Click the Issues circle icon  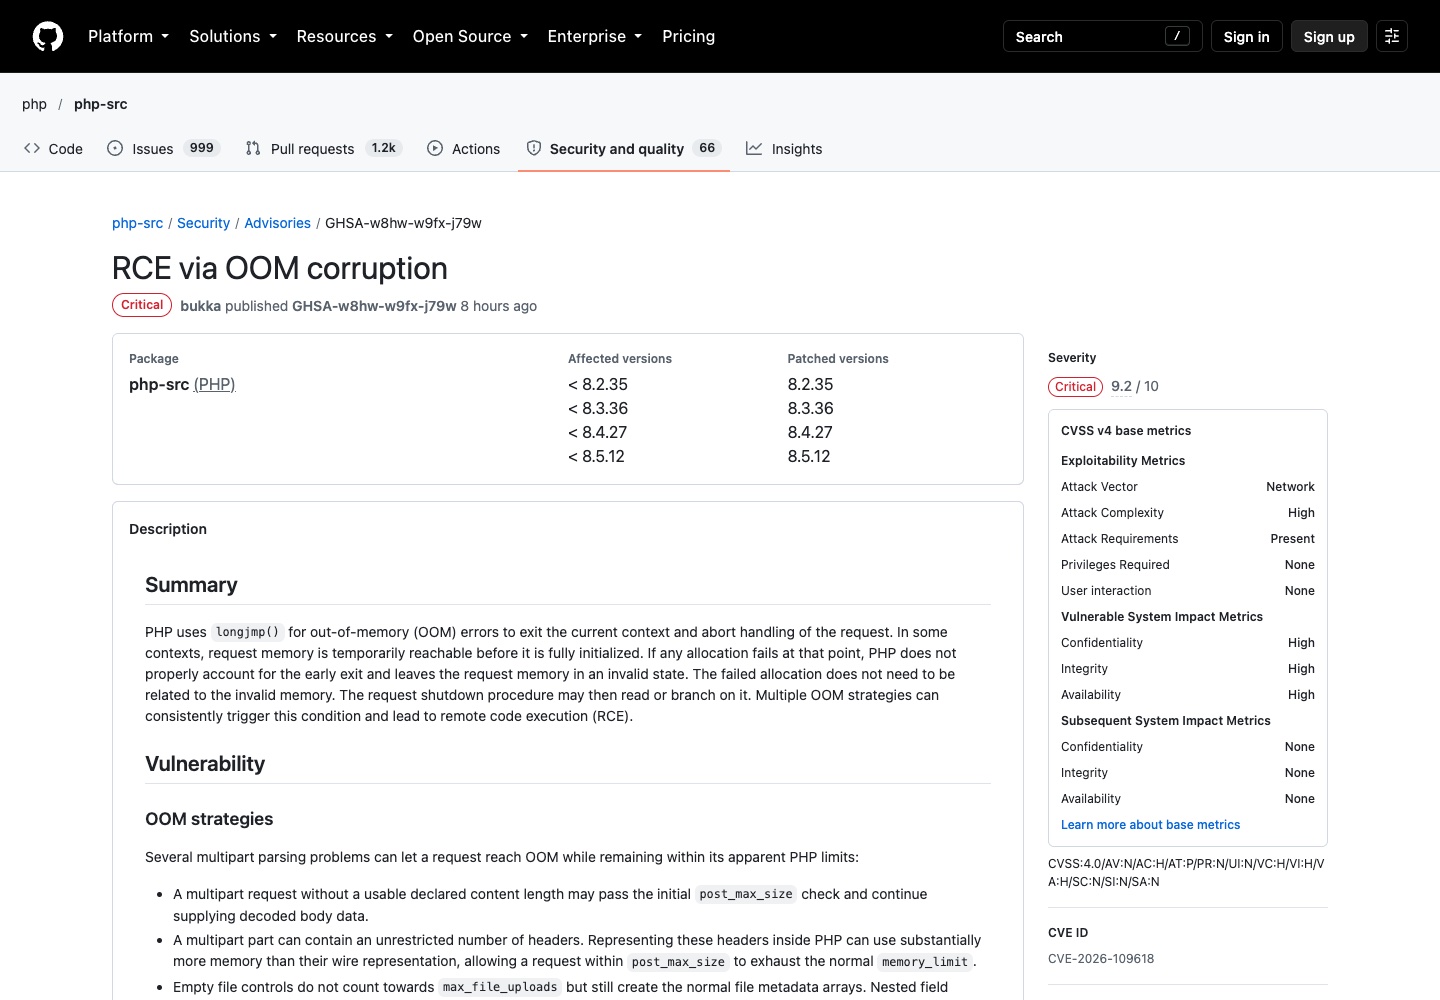115,148
